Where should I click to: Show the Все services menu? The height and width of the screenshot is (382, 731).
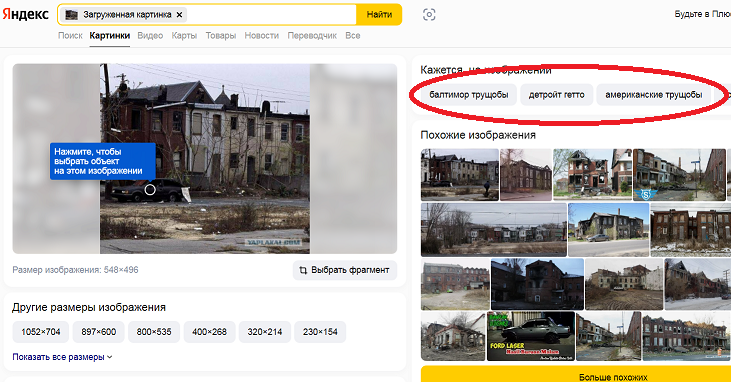pyautogui.click(x=352, y=35)
